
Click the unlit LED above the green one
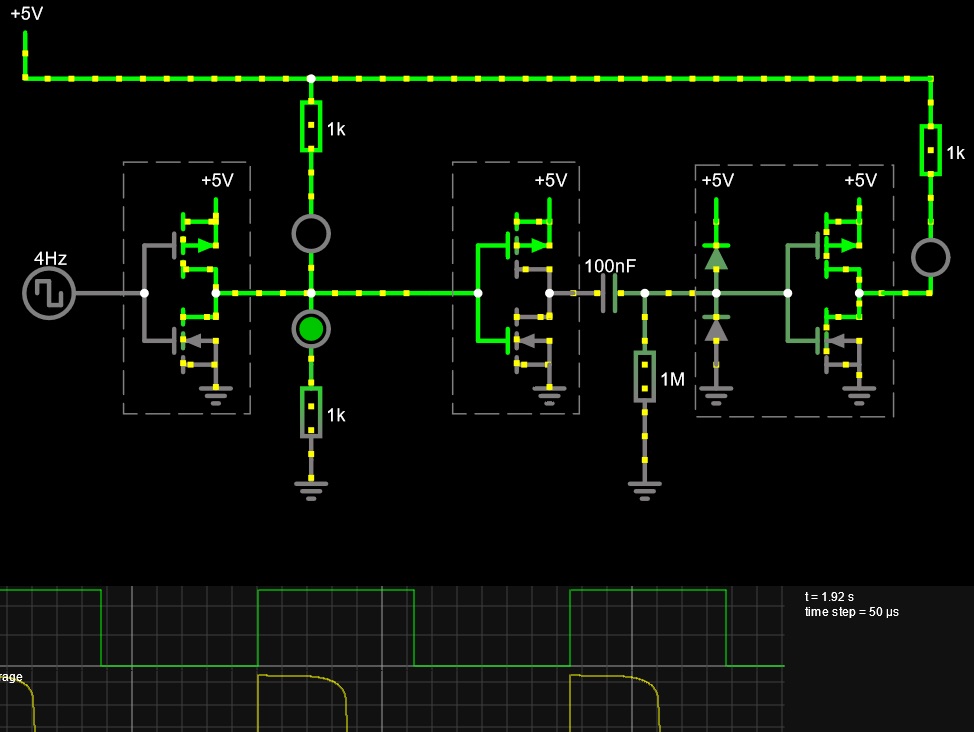coord(311,234)
